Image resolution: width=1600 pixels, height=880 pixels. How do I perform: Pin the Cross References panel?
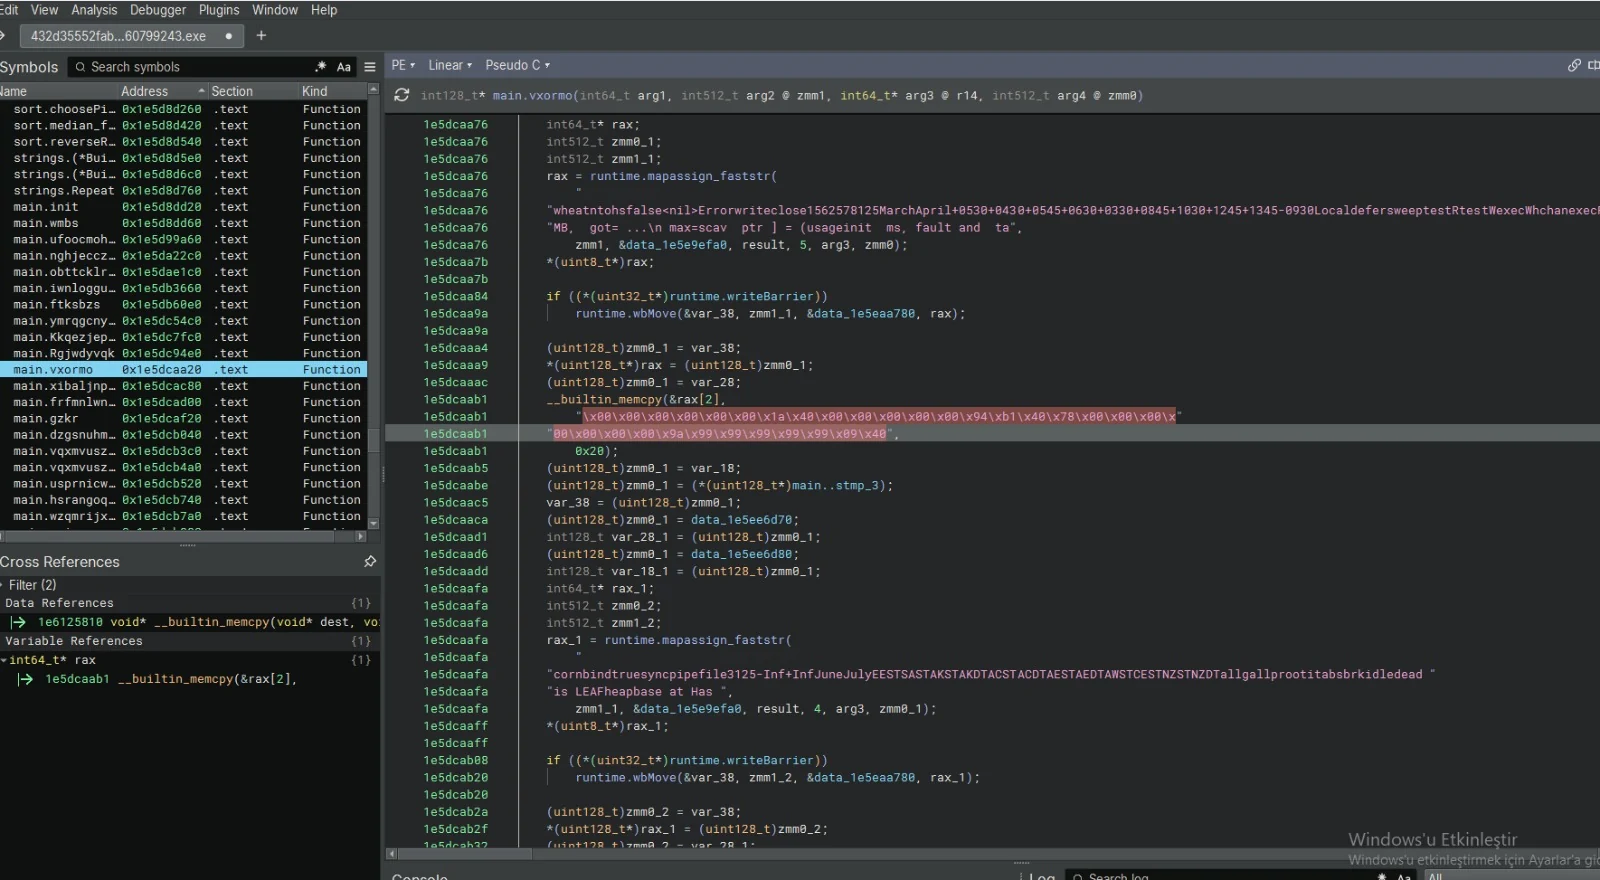pyautogui.click(x=370, y=561)
